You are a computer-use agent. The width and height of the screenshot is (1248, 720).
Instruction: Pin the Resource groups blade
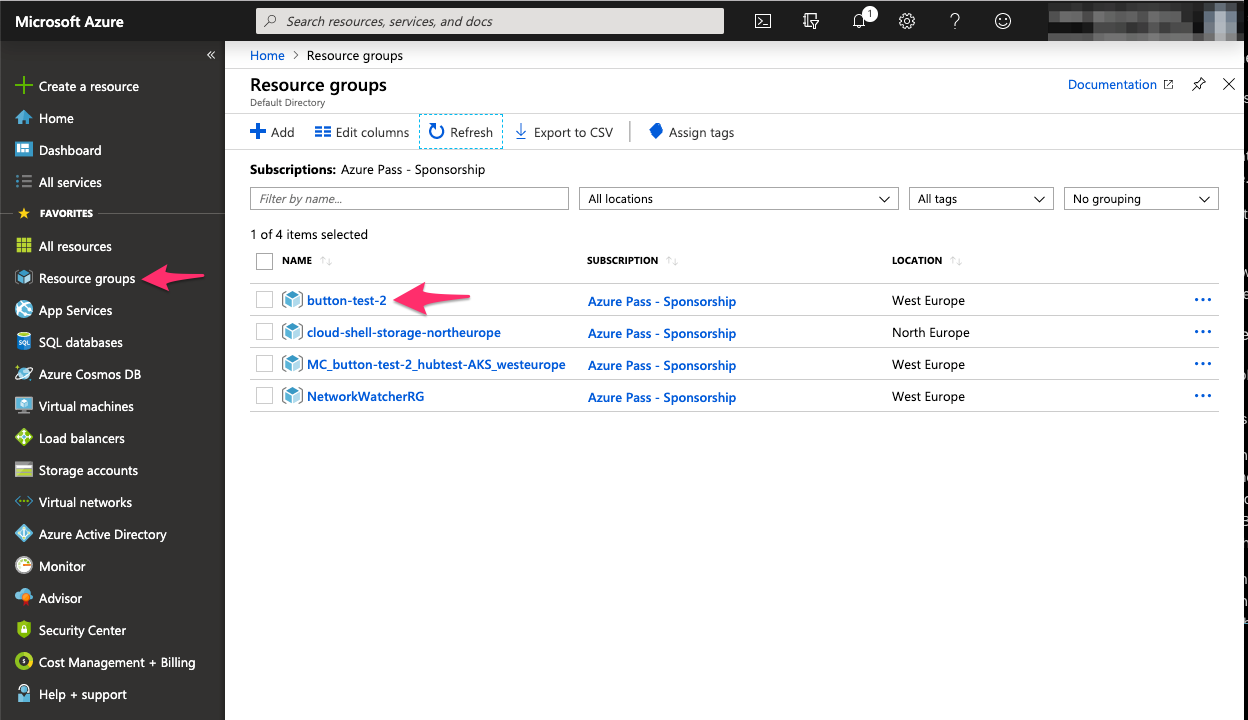(x=1199, y=85)
